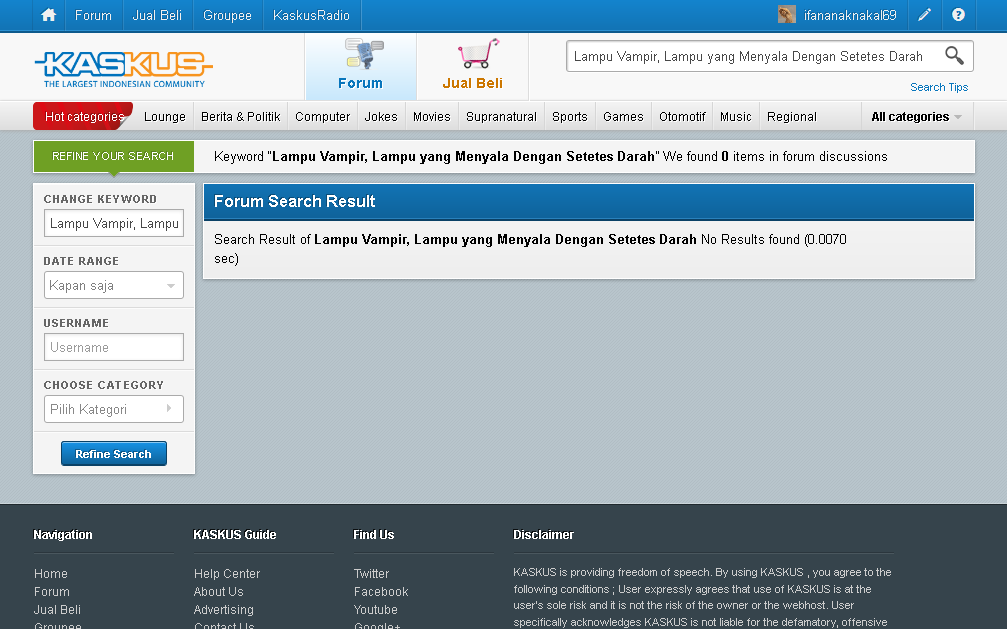The height and width of the screenshot is (629, 1007).
Task: Click the KASKUS Guide footer heading
Action: coord(234,535)
